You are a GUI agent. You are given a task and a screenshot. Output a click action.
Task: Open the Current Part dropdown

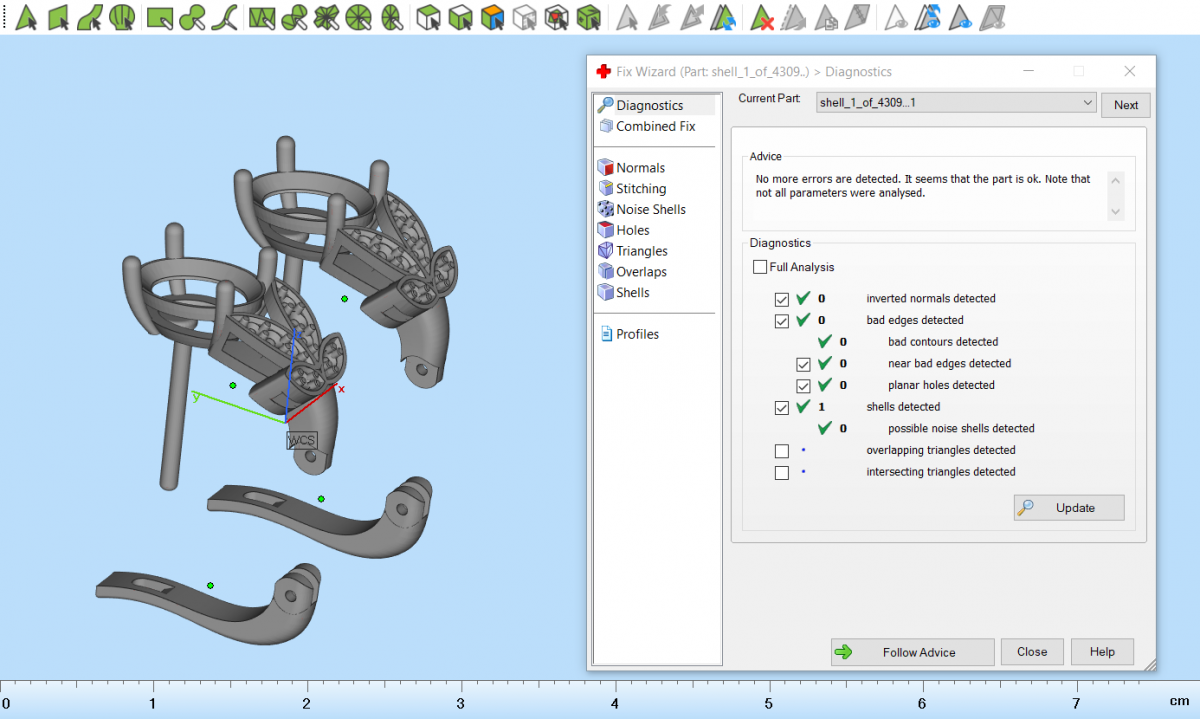pyautogui.click(x=1087, y=103)
